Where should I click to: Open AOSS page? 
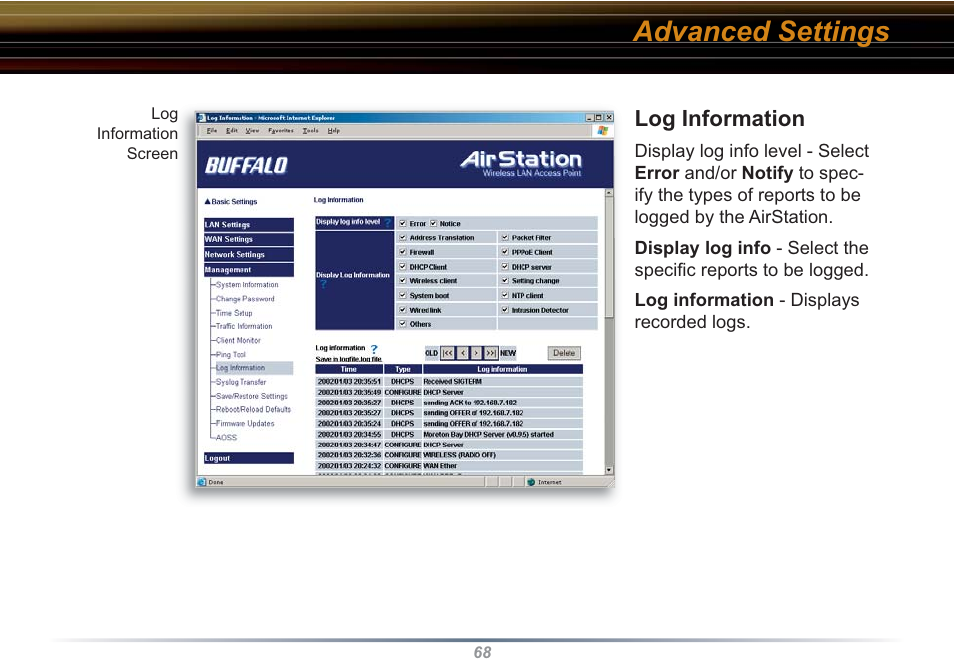coord(226,438)
